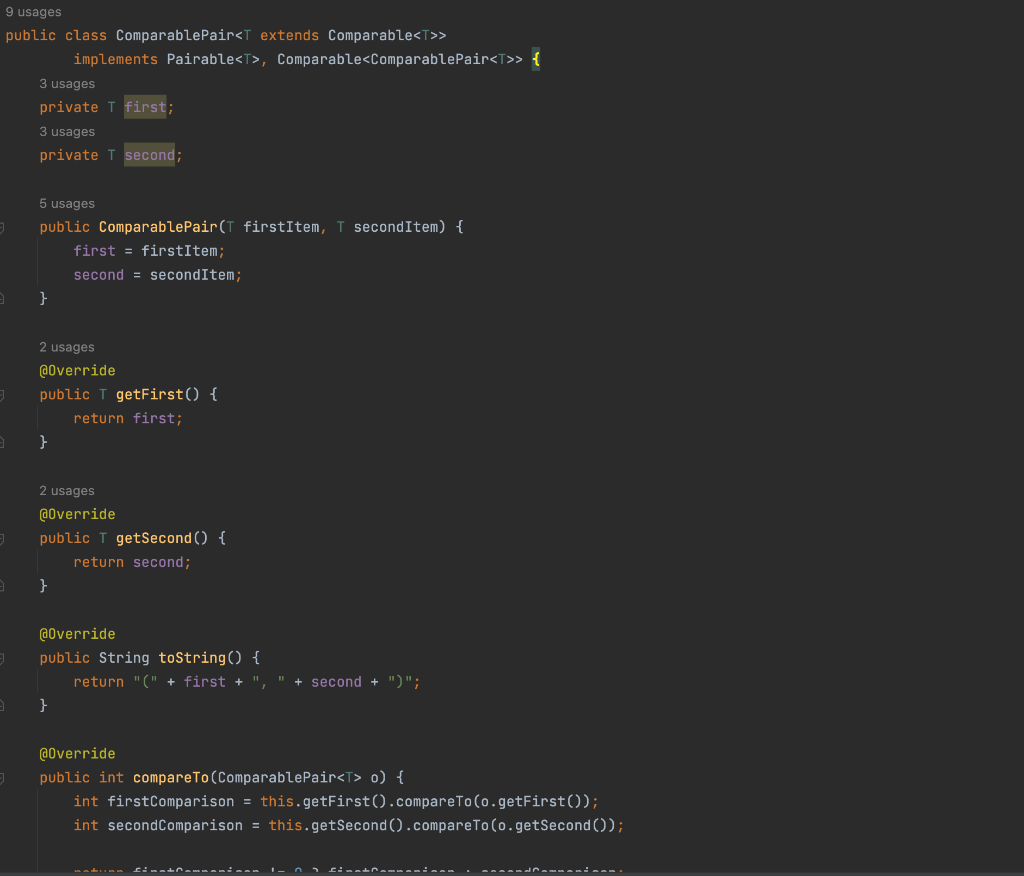Click the compareTo method name declaration
The image size is (1024, 876).
170,777
